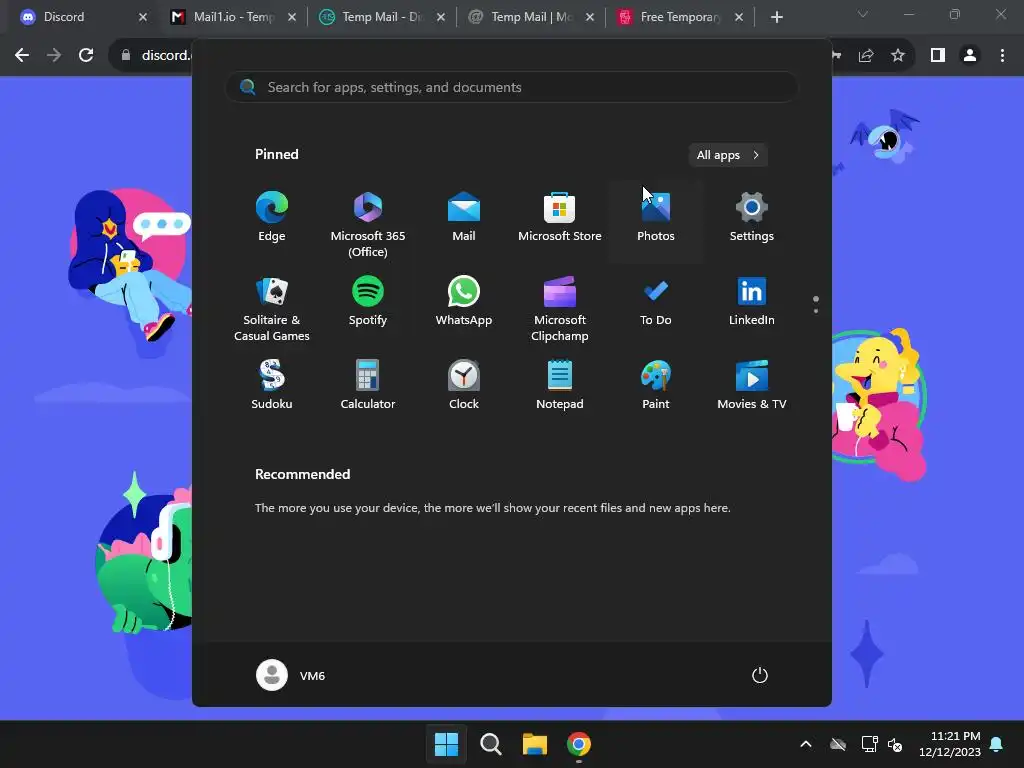Screen dimensions: 1024x768
Task: Click the Start menu search box
Action: point(512,88)
